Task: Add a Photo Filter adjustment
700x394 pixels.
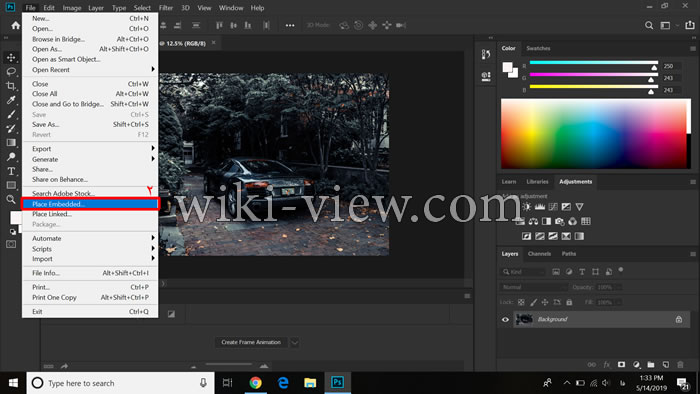Action: [x=559, y=221]
